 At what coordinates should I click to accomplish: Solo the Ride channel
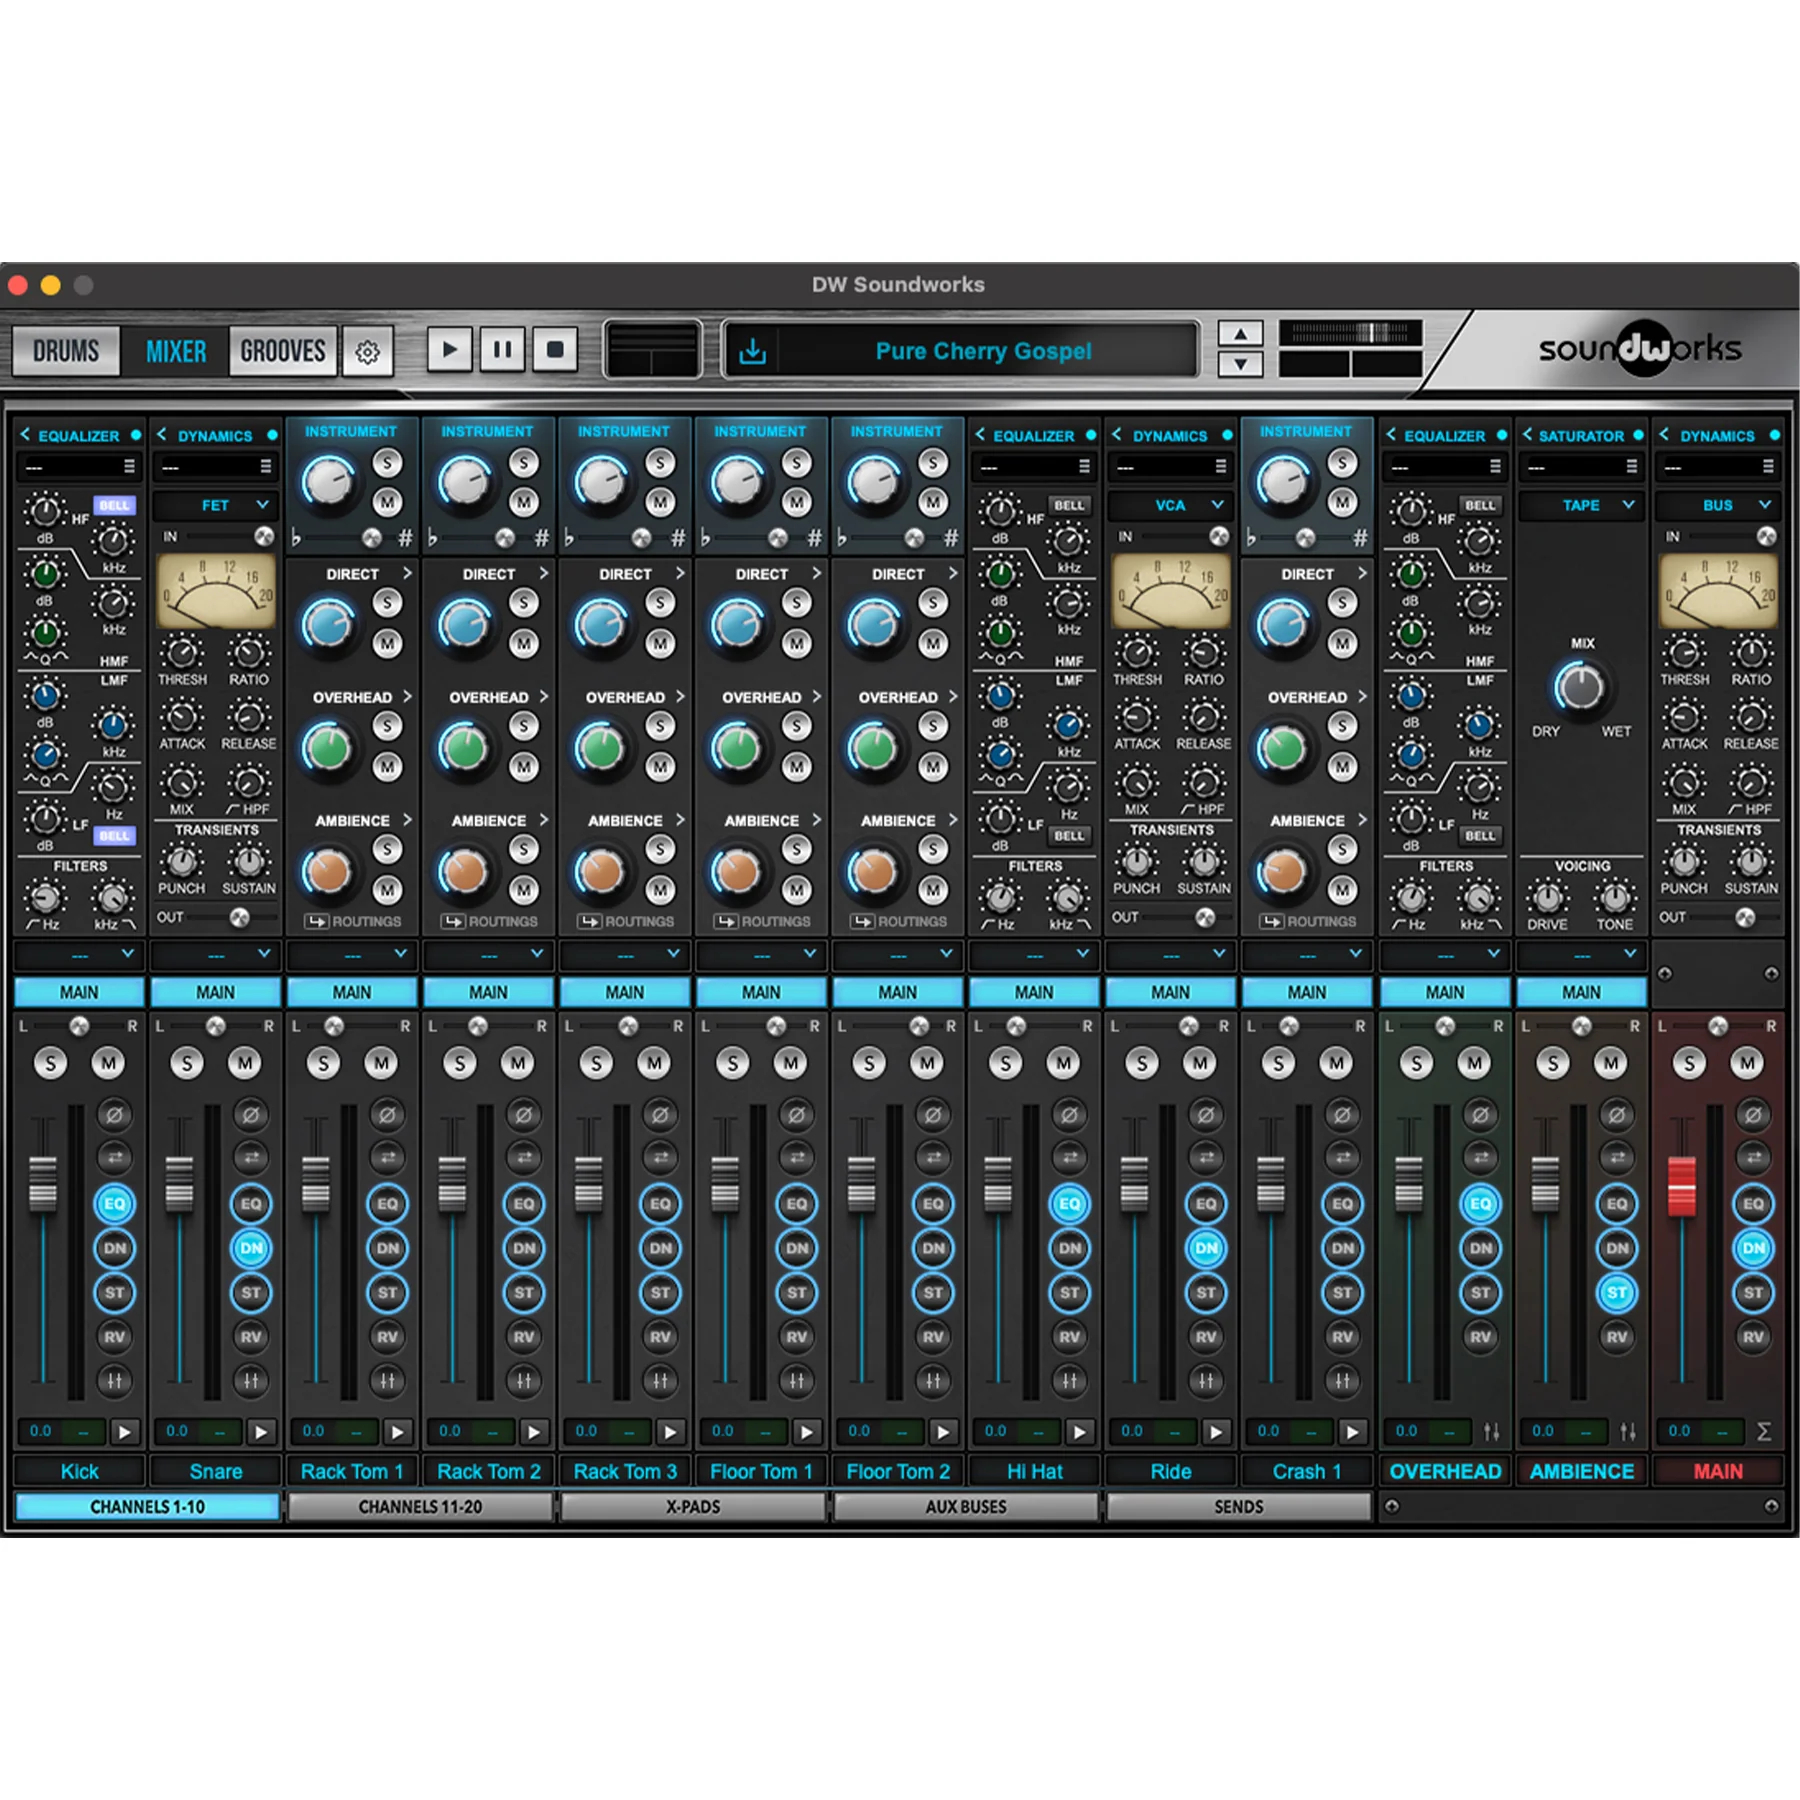pos(1142,1063)
